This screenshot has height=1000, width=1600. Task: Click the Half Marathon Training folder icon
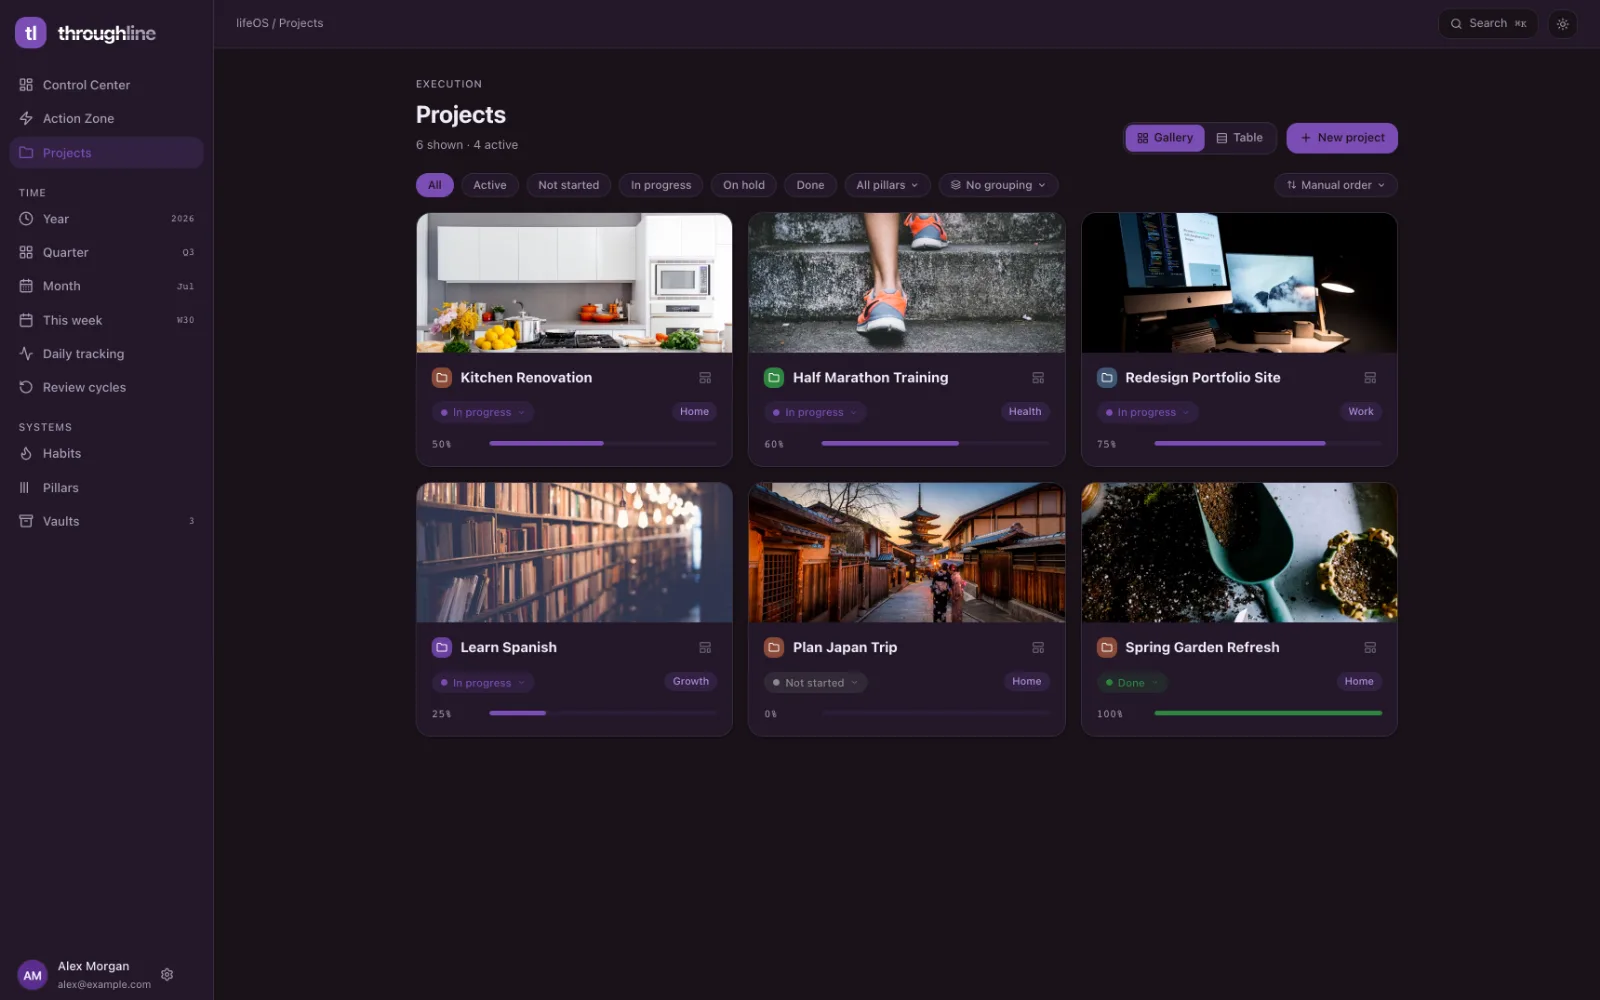tap(773, 378)
